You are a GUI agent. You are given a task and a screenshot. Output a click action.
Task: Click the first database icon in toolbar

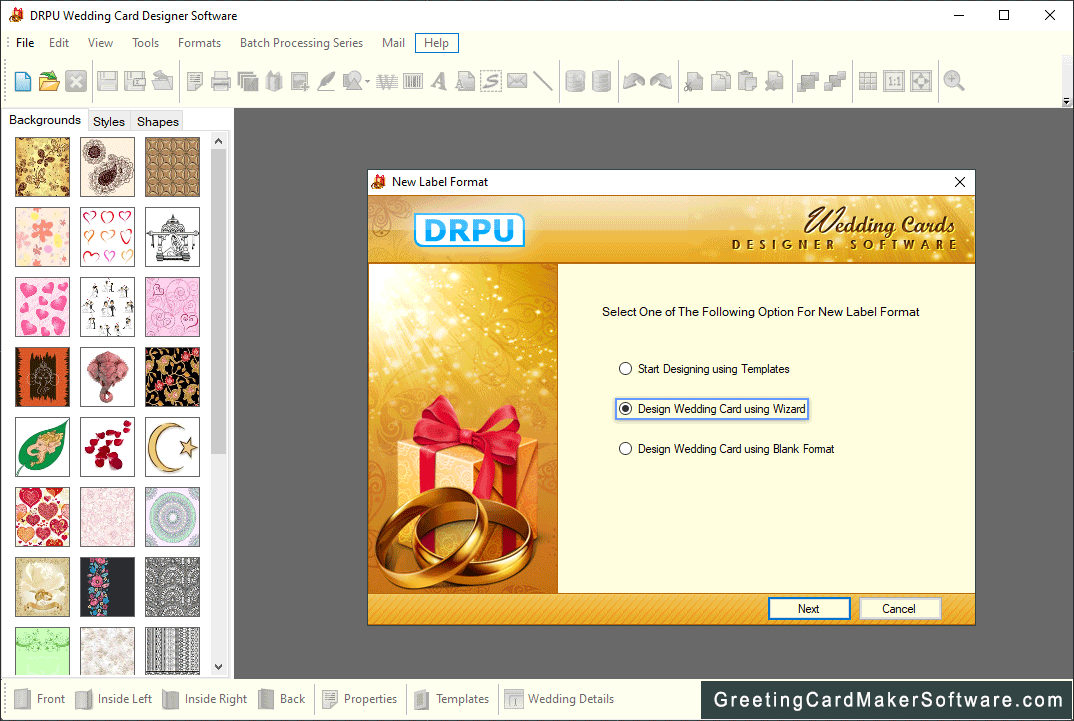575,81
